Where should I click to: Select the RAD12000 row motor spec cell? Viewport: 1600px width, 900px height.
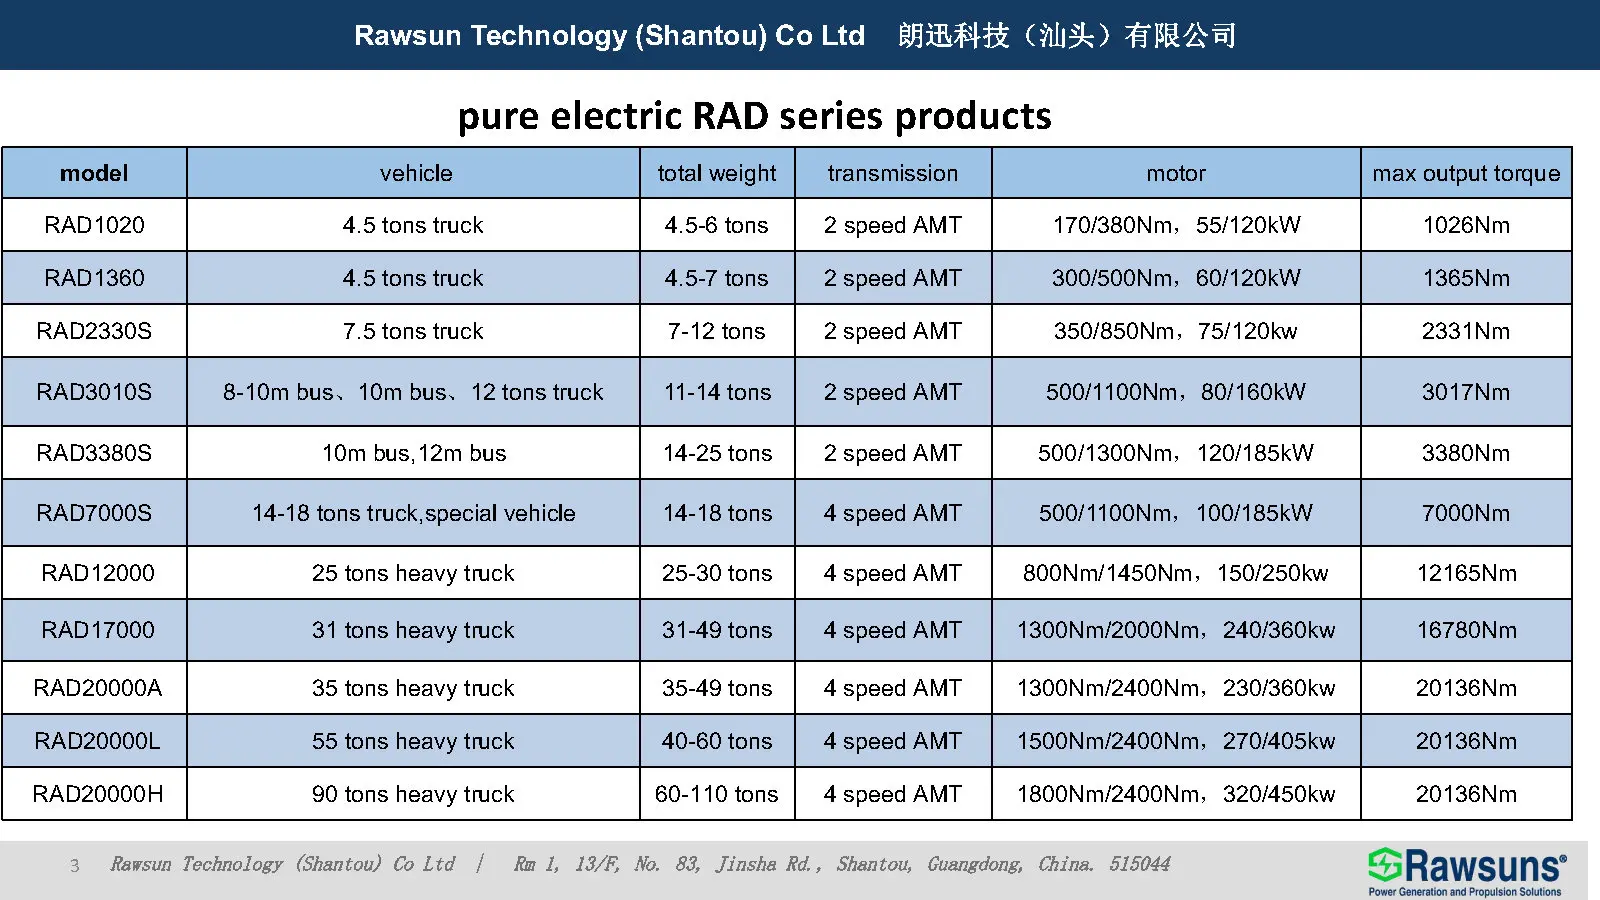tap(1175, 572)
